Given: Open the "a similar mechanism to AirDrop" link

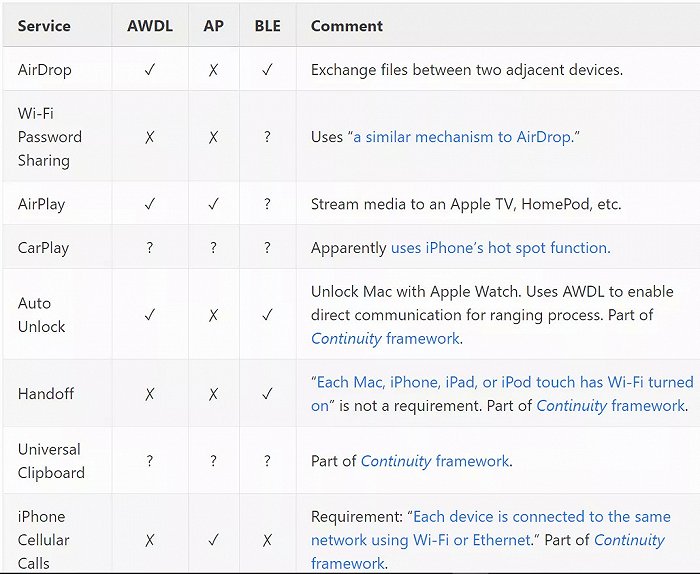Looking at the screenshot, I should tap(463, 137).
